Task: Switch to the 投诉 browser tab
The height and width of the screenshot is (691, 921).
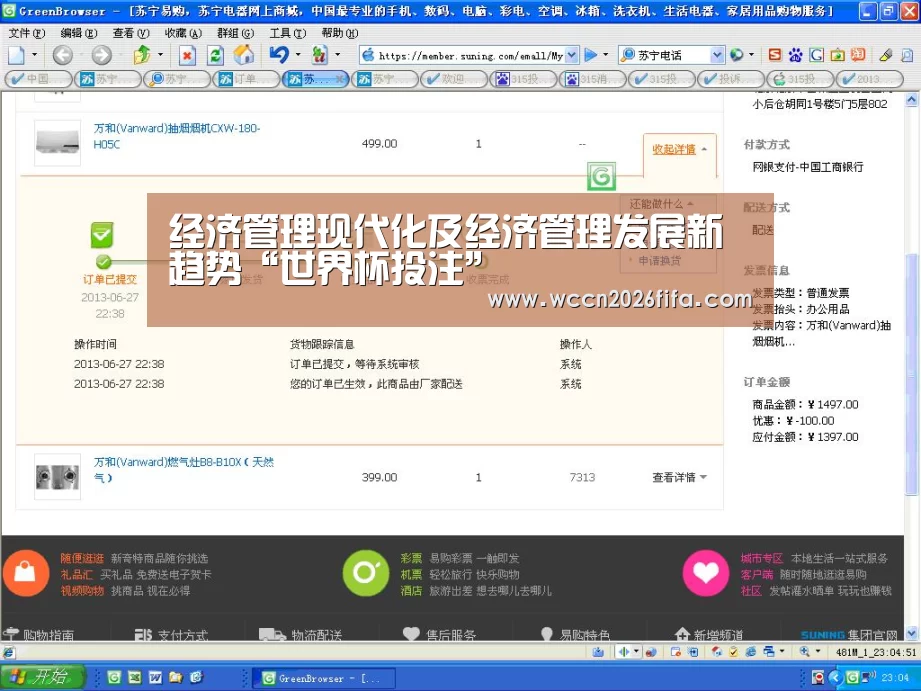Action: tap(731, 79)
